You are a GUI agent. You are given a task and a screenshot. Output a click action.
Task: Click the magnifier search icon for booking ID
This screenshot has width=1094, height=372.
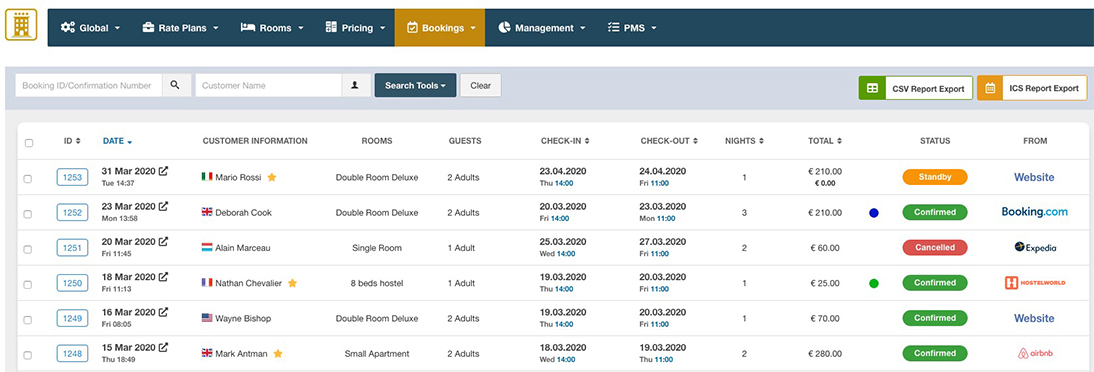point(175,85)
